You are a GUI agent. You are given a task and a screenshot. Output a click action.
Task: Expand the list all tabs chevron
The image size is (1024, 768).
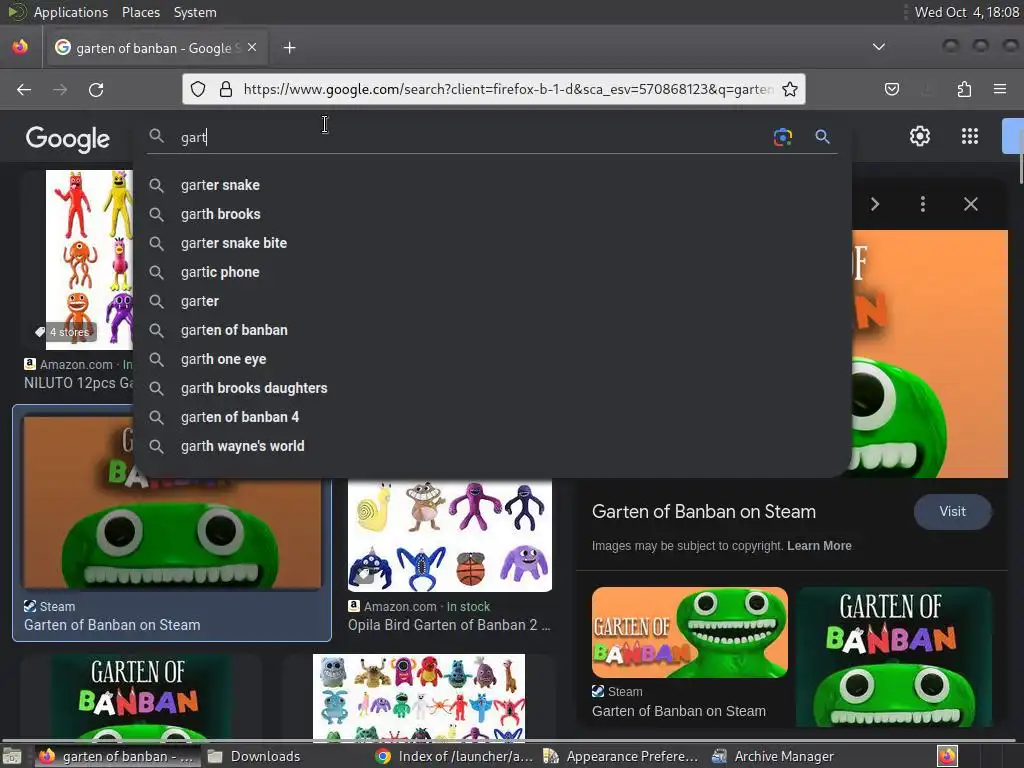(x=879, y=47)
